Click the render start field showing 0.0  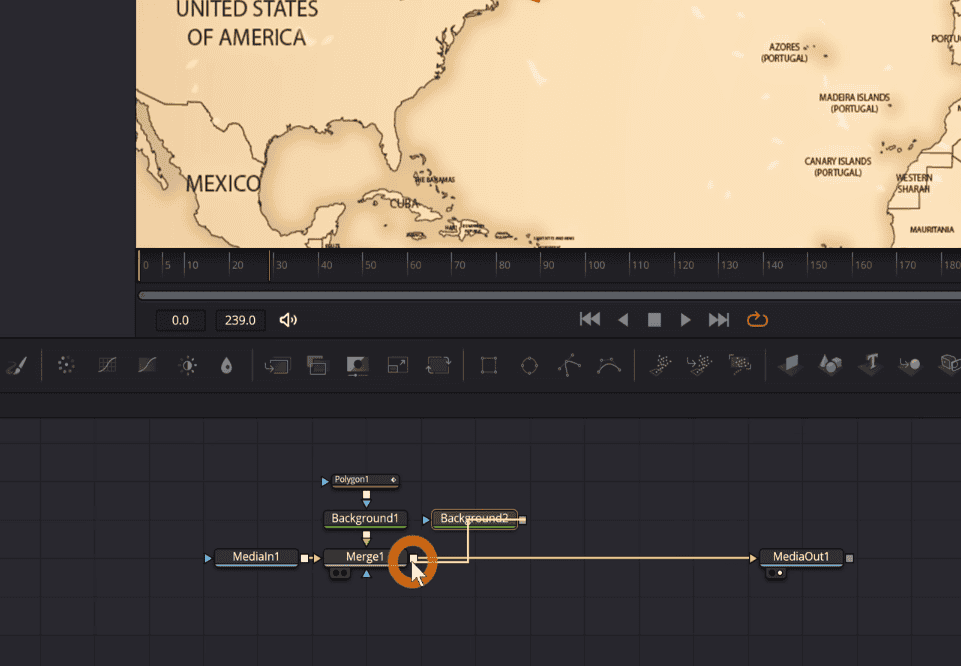(180, 320)
